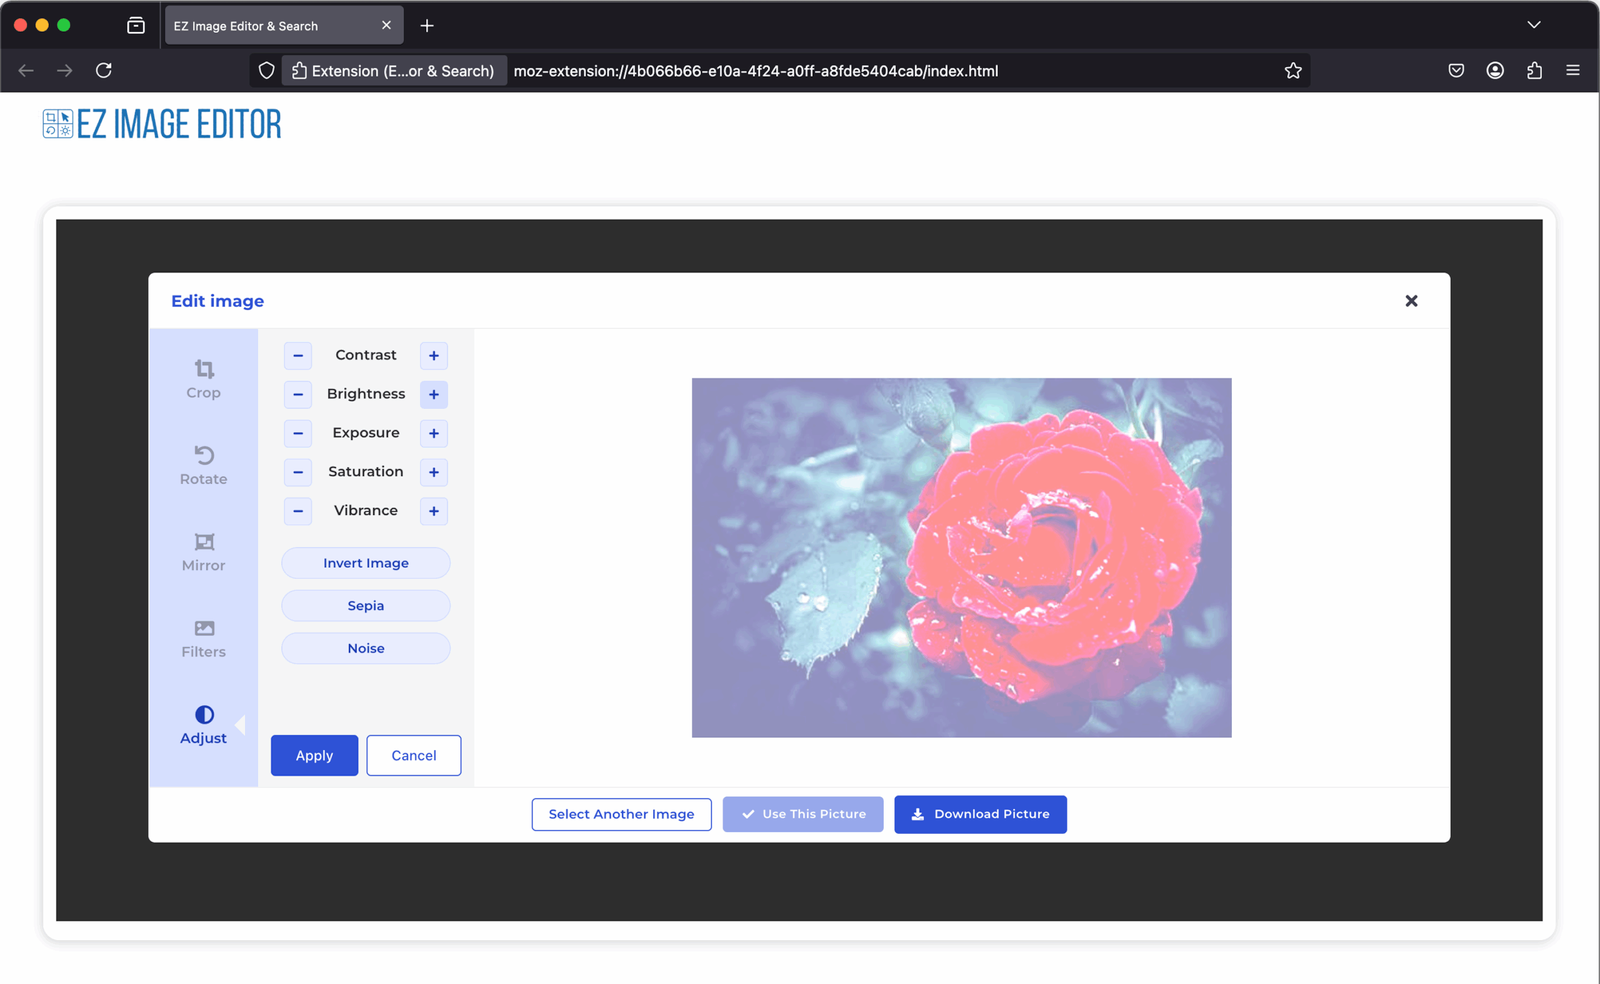The image size is (1600, 984).
Task: Decrease the Brightness value
Action: [298, 395]
